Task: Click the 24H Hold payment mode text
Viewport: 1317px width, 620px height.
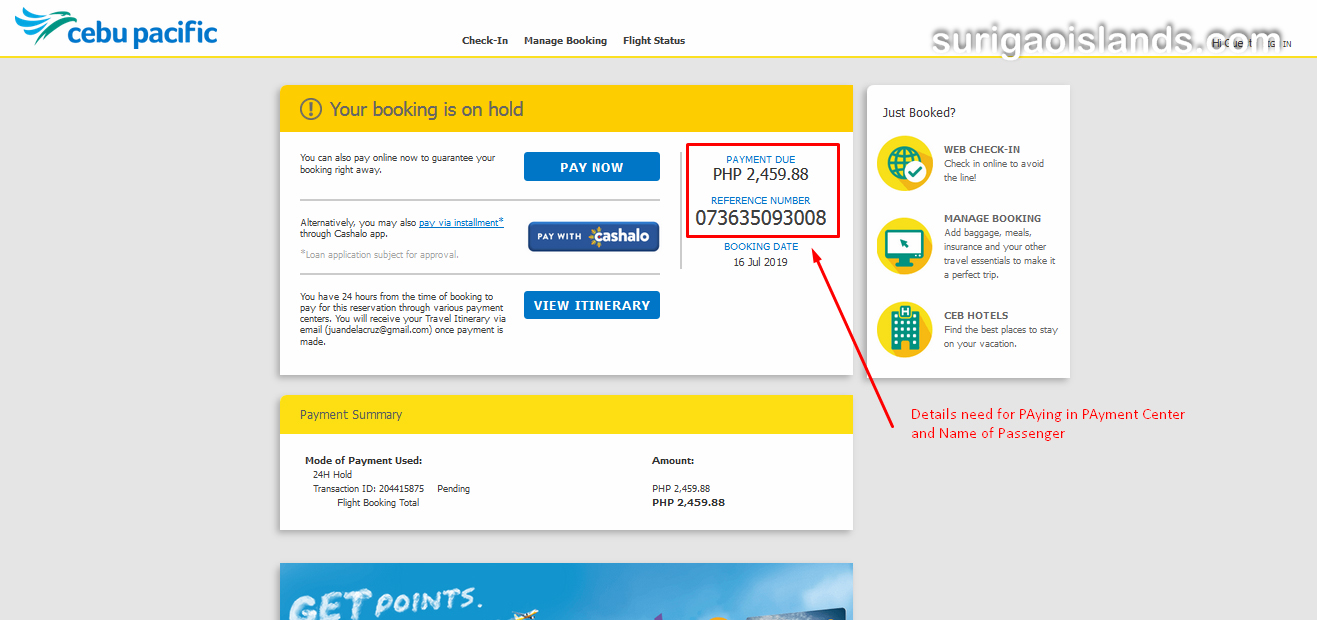Action: point(333,475)
